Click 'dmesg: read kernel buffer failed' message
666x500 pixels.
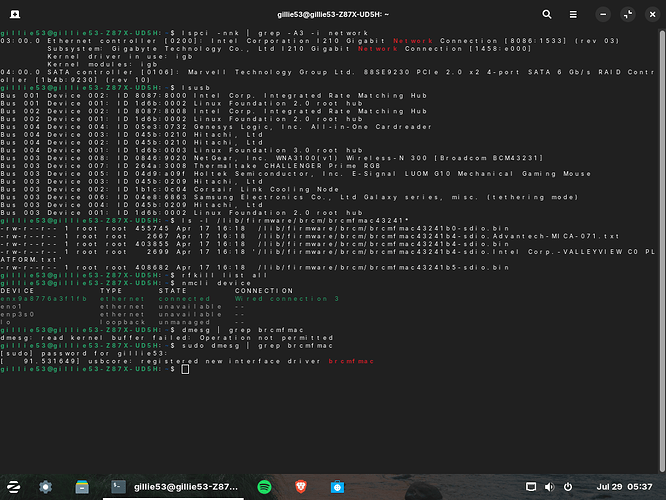click(167, 338)
